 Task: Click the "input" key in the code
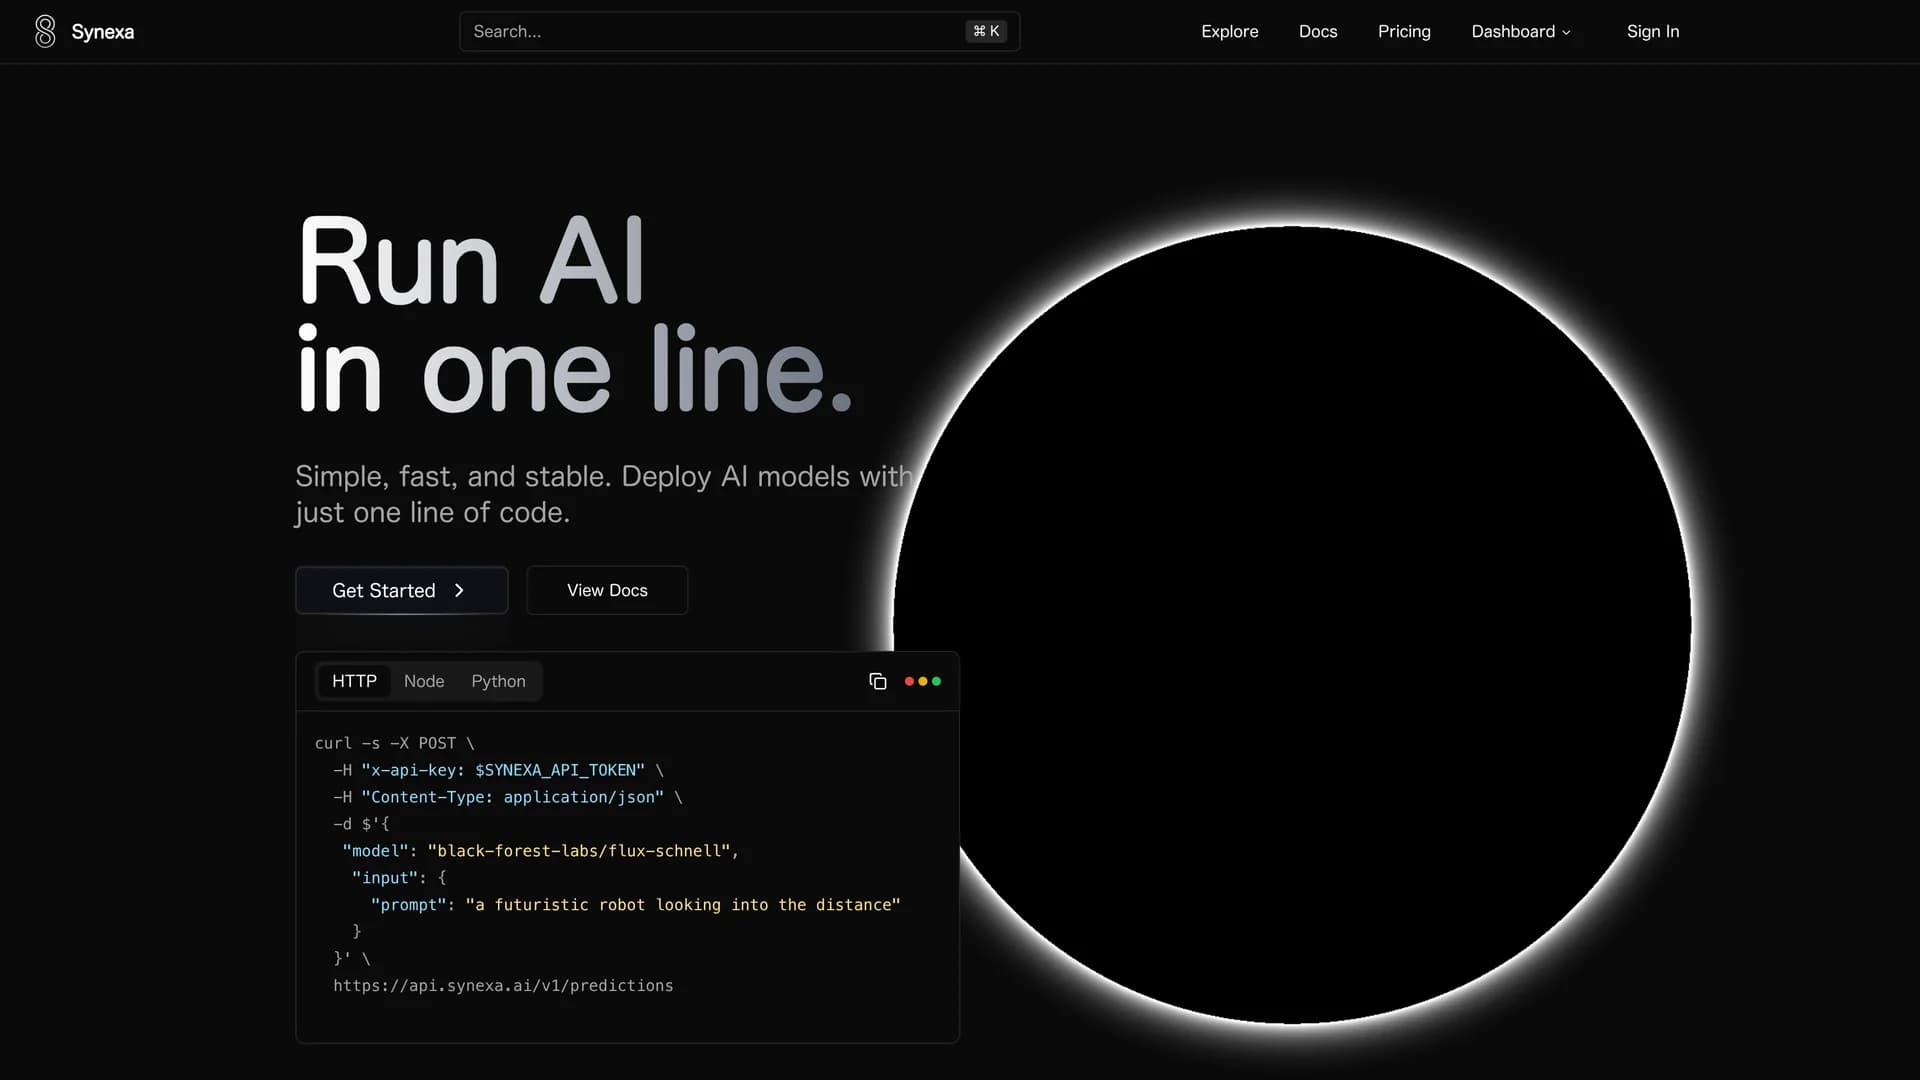click(384, 878)
